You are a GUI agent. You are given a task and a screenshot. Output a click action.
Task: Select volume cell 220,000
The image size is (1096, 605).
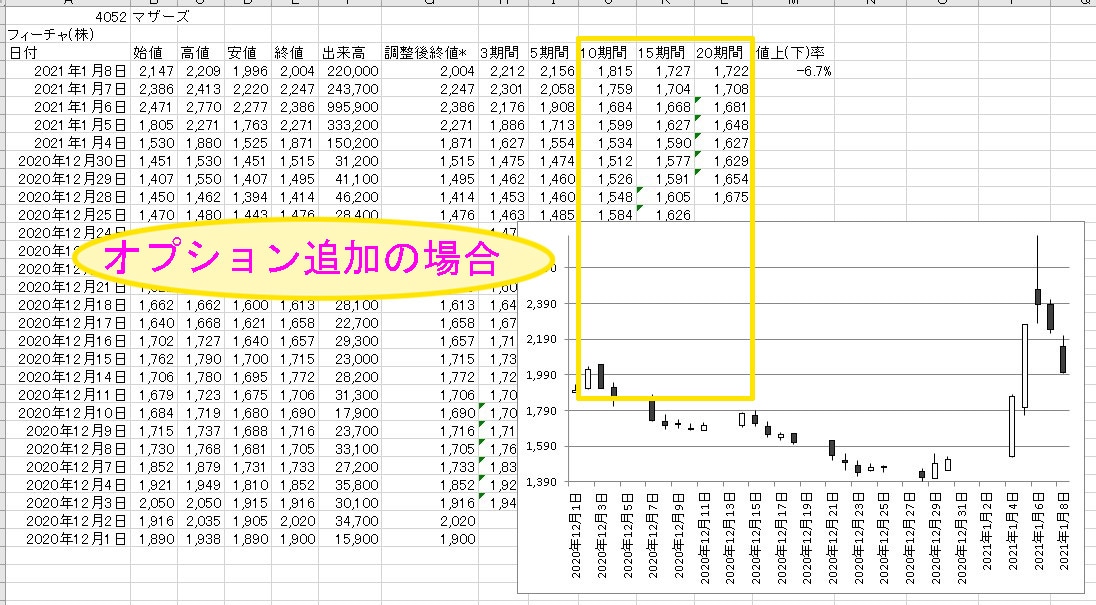pos(349,71)
